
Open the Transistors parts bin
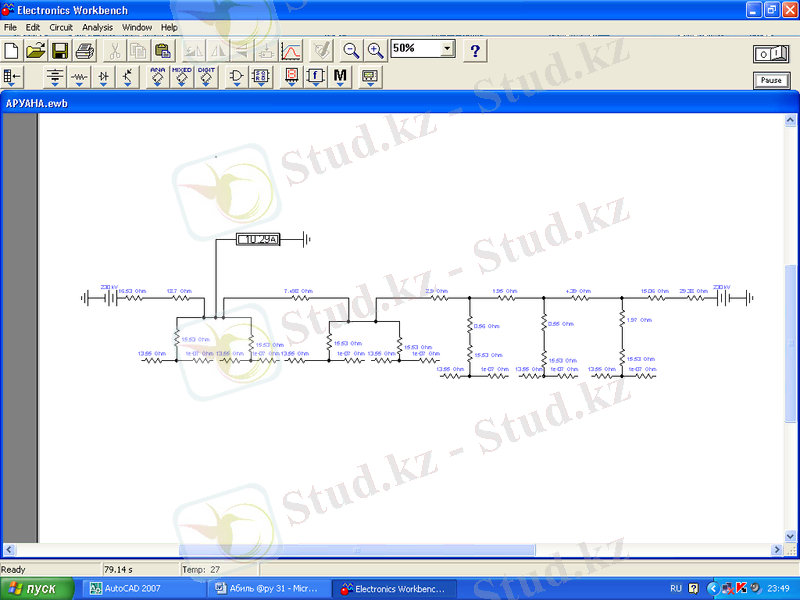128,77
